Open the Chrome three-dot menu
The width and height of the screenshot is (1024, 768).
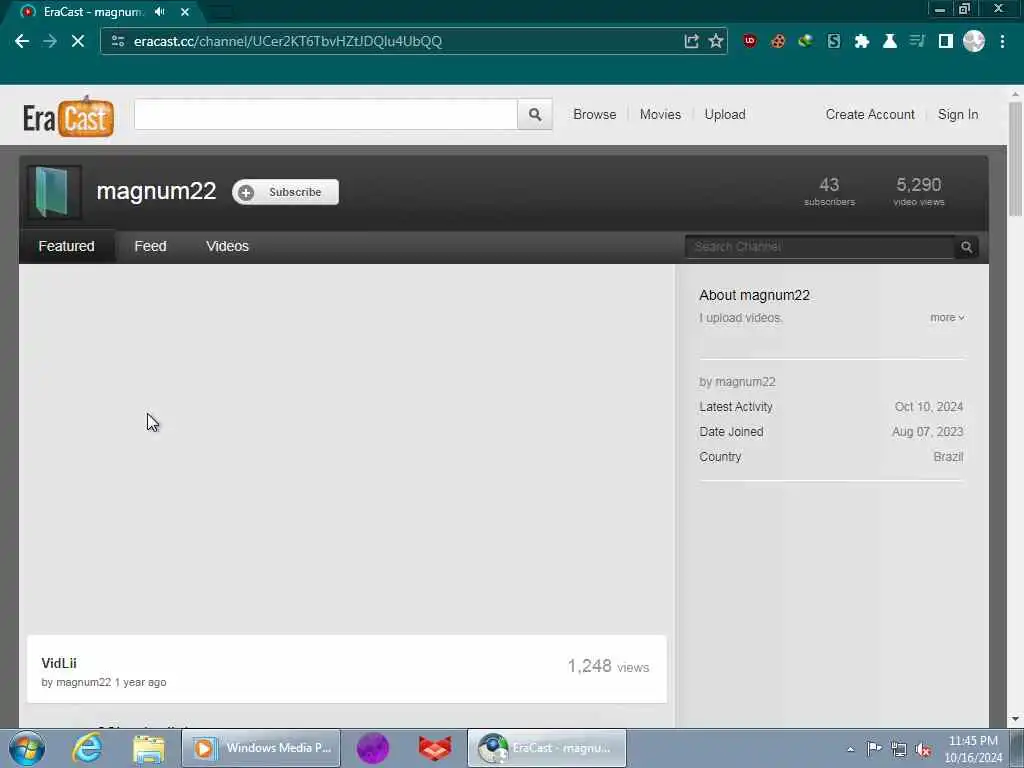point(1002,41)
